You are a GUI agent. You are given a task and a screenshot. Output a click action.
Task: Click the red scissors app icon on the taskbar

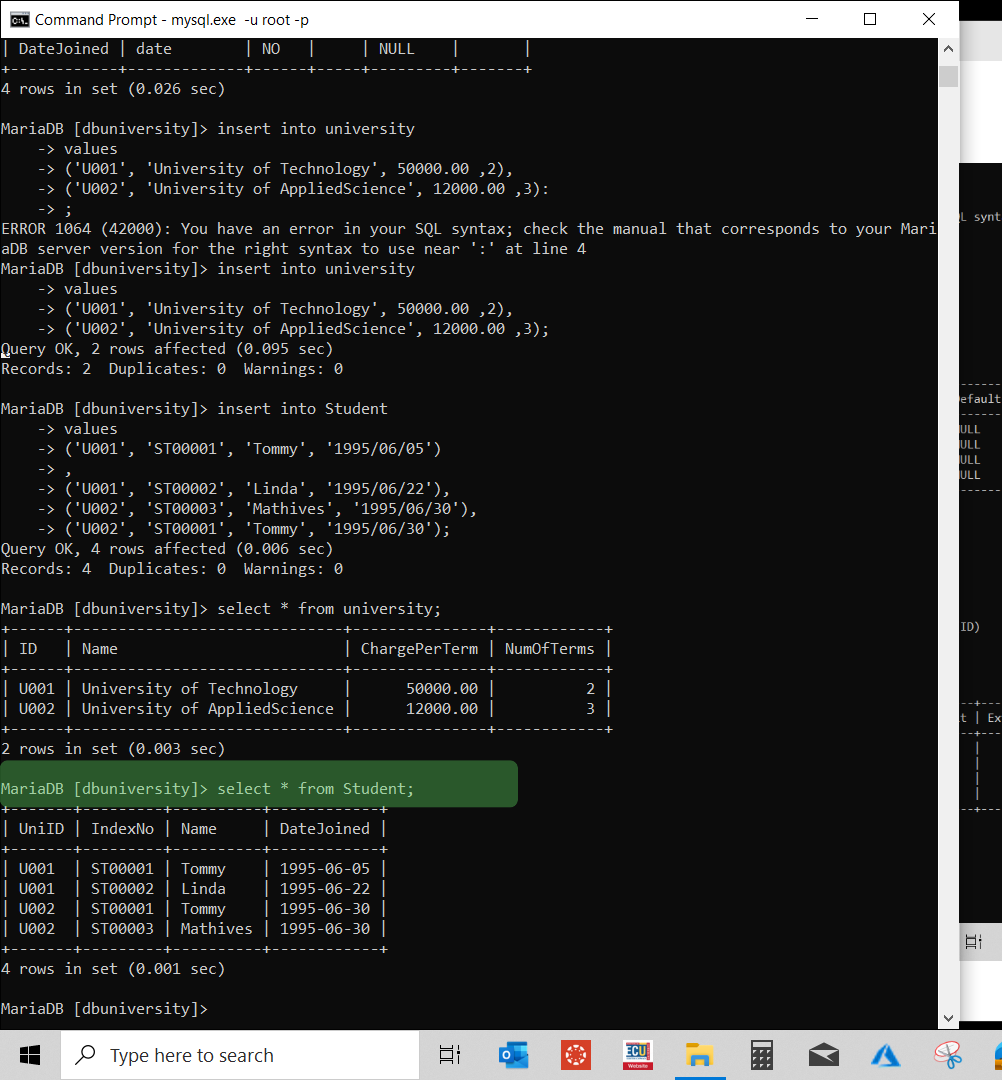947,1055
